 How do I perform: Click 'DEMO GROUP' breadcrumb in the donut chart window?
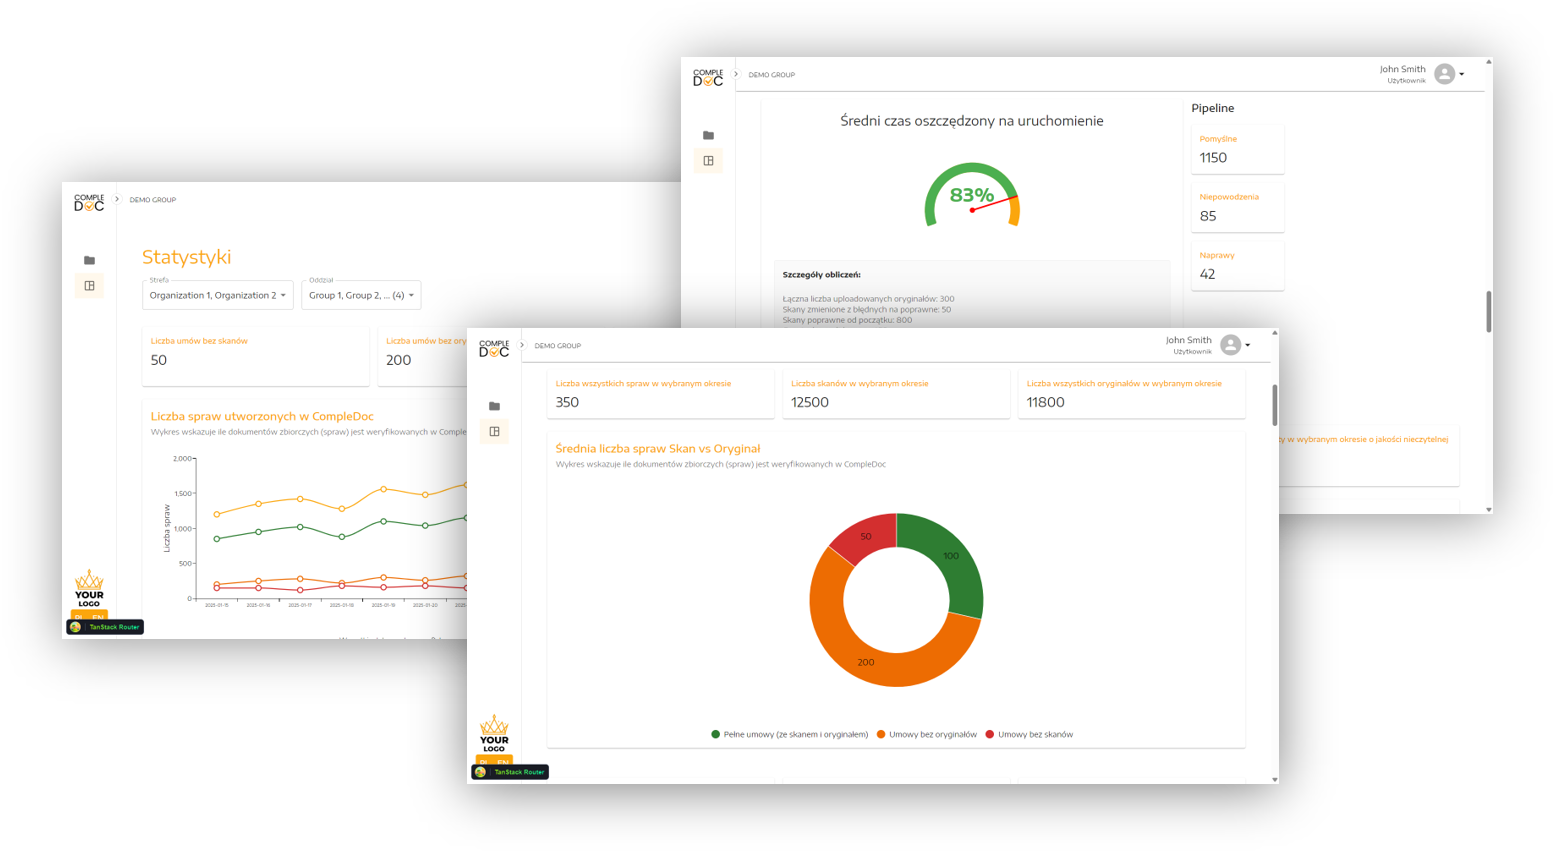(x=557, y=346)
